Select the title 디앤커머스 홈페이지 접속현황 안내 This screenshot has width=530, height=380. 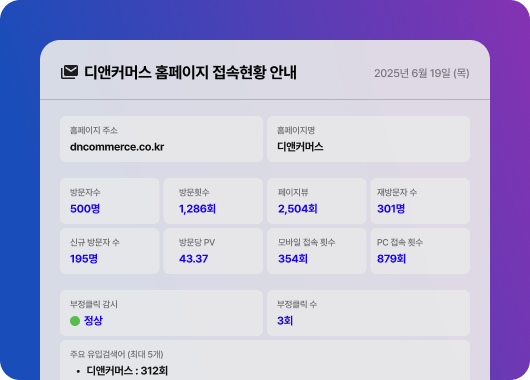[190, 72]
